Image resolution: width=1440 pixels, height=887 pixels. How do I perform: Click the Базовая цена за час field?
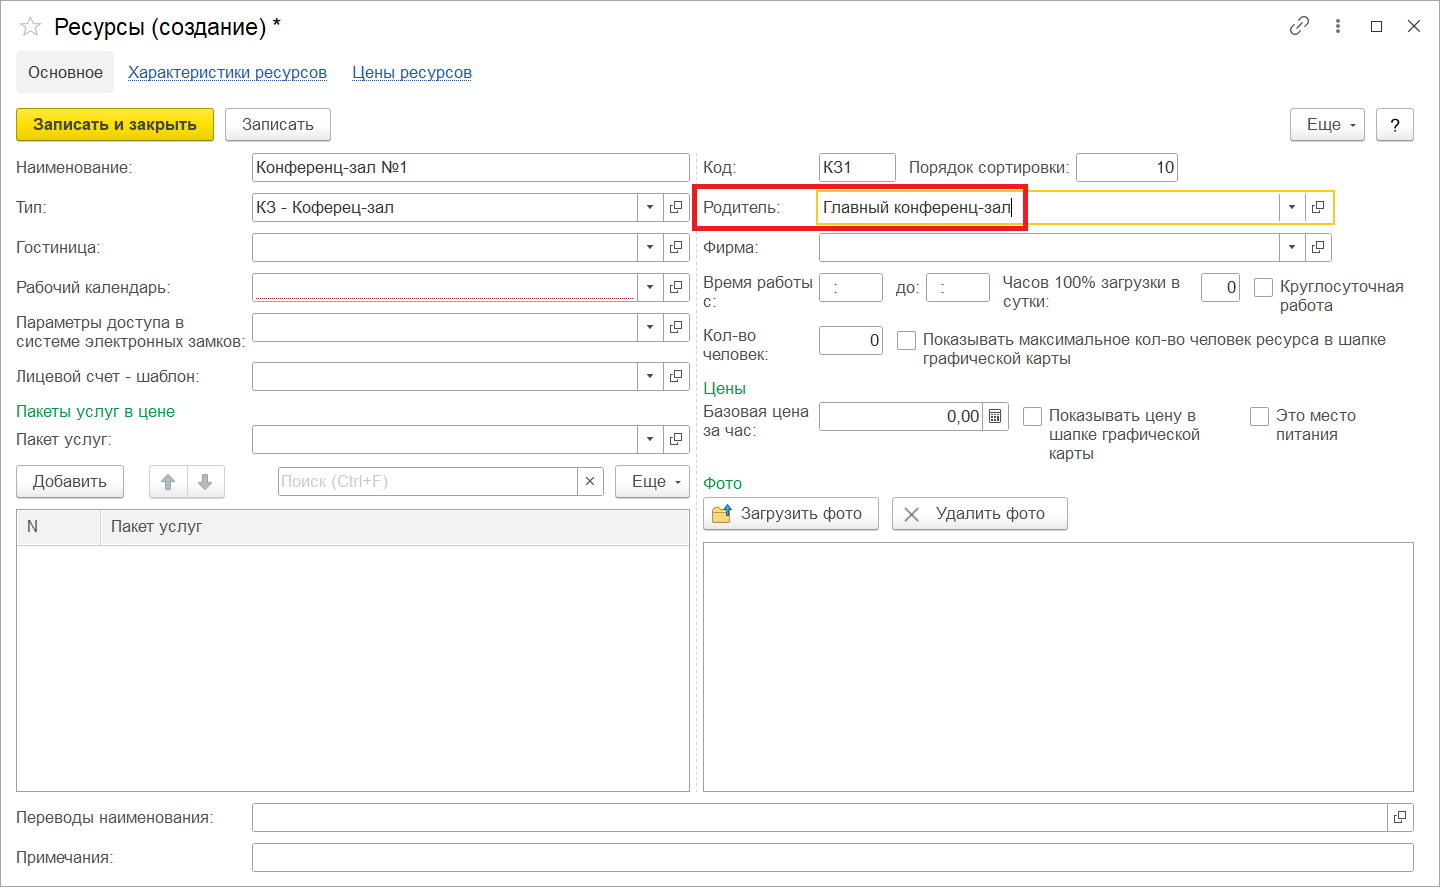pos(901,416)
